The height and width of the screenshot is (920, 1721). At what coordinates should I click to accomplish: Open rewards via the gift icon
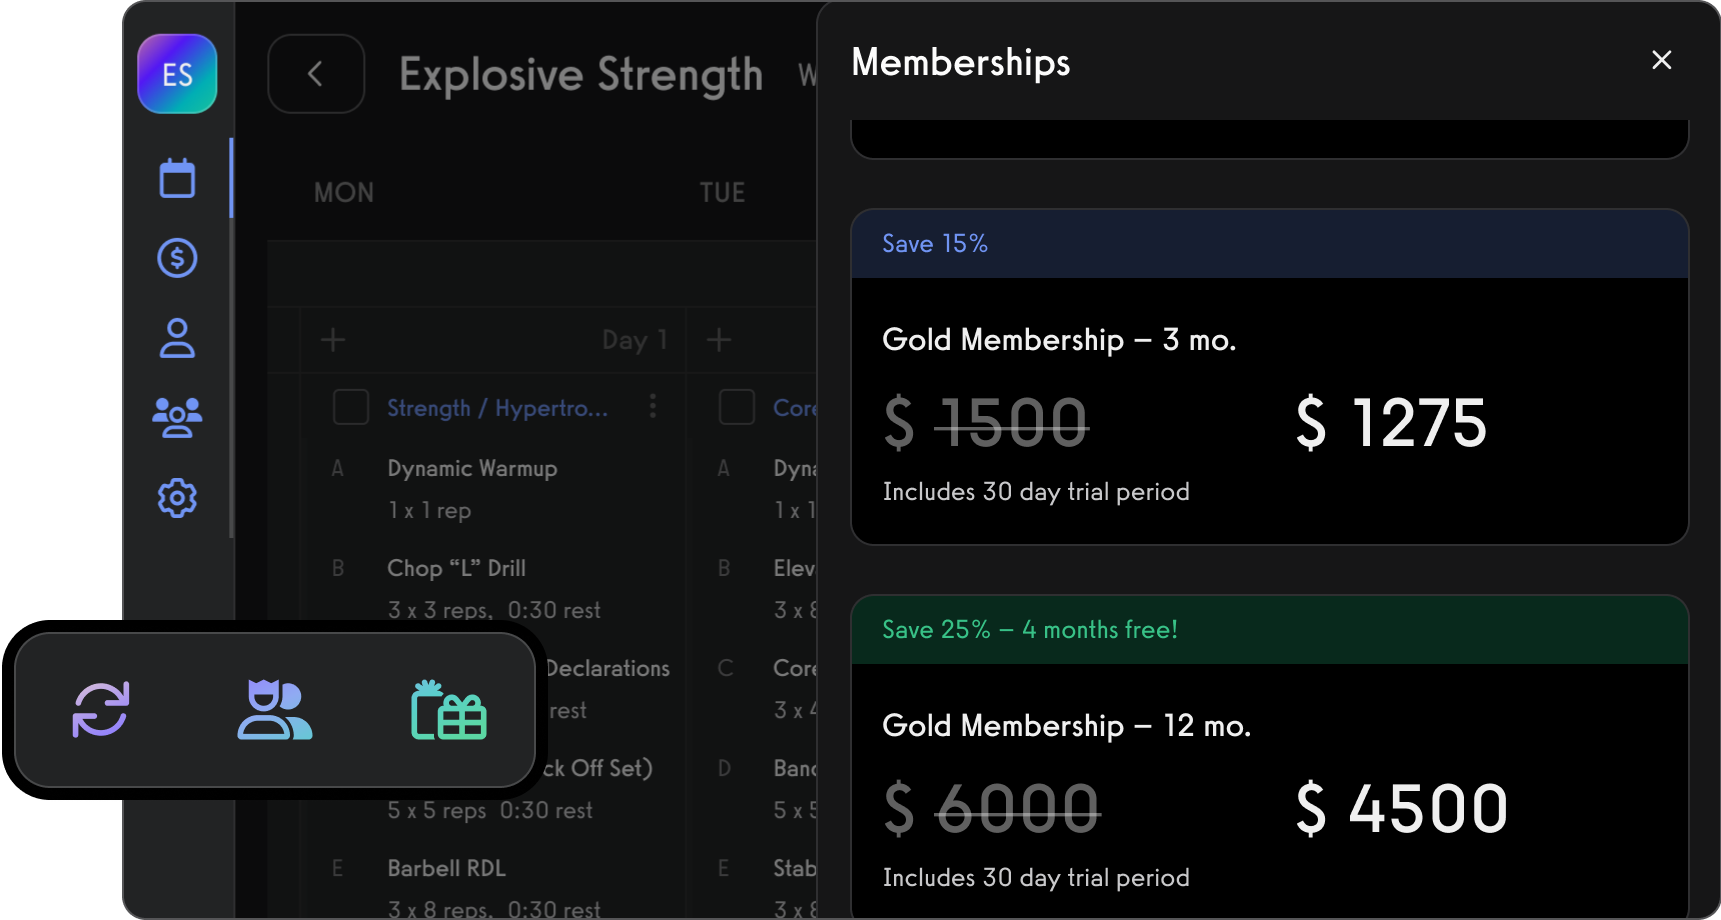coord(449,710)
